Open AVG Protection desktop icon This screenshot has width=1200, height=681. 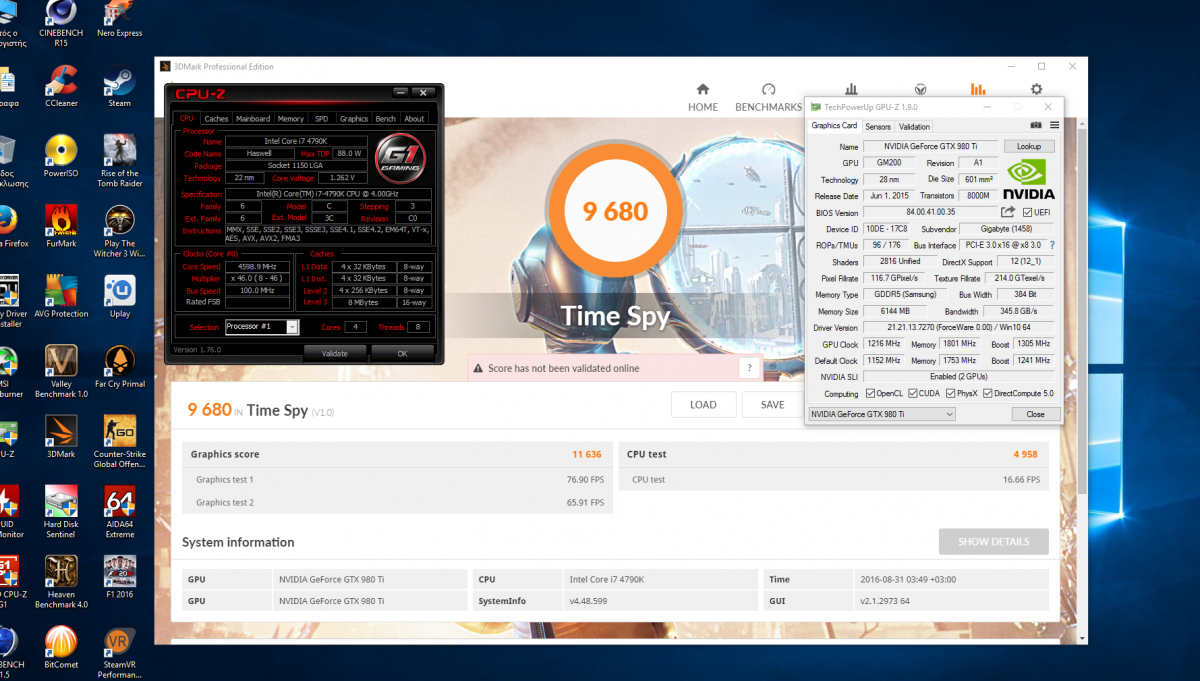coord(61,297)
